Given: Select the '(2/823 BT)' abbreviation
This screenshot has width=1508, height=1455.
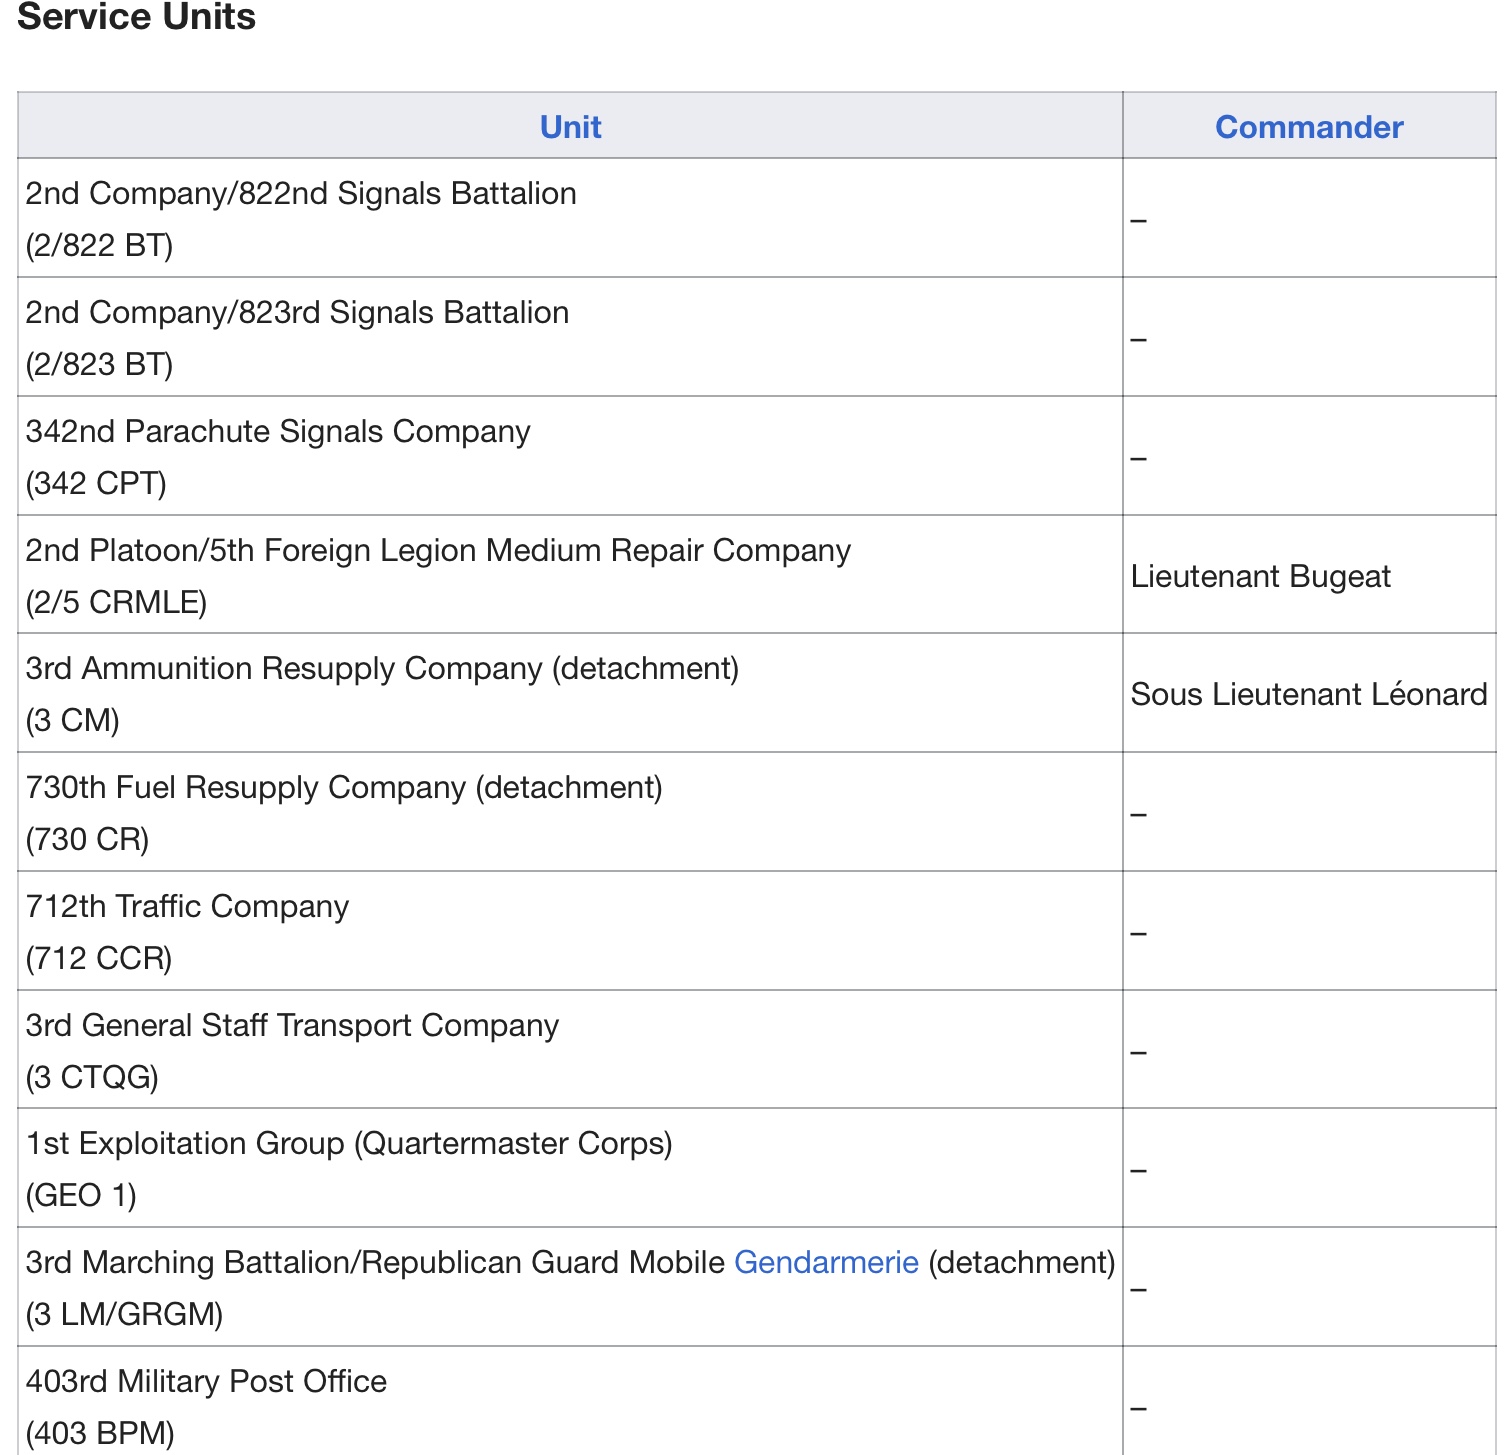Looking at the screenshot, I should tap(99, 364).
